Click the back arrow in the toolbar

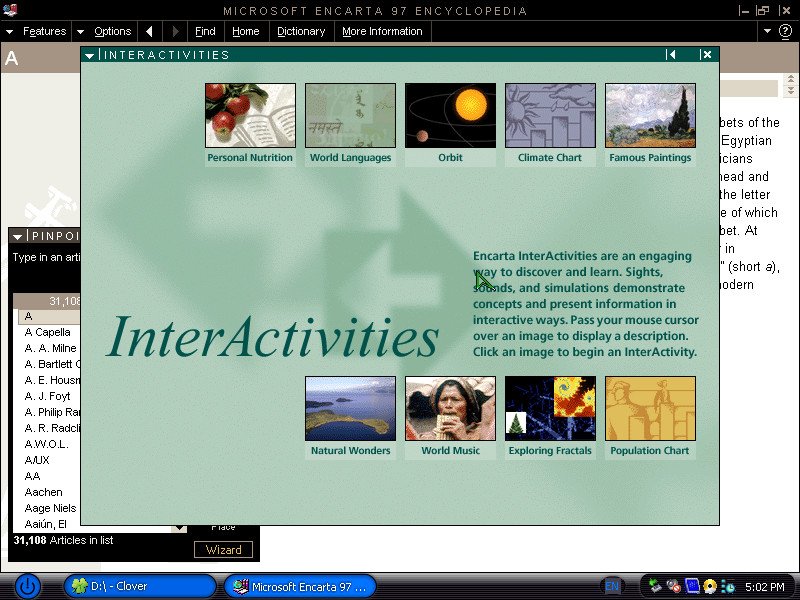[149, 31]
